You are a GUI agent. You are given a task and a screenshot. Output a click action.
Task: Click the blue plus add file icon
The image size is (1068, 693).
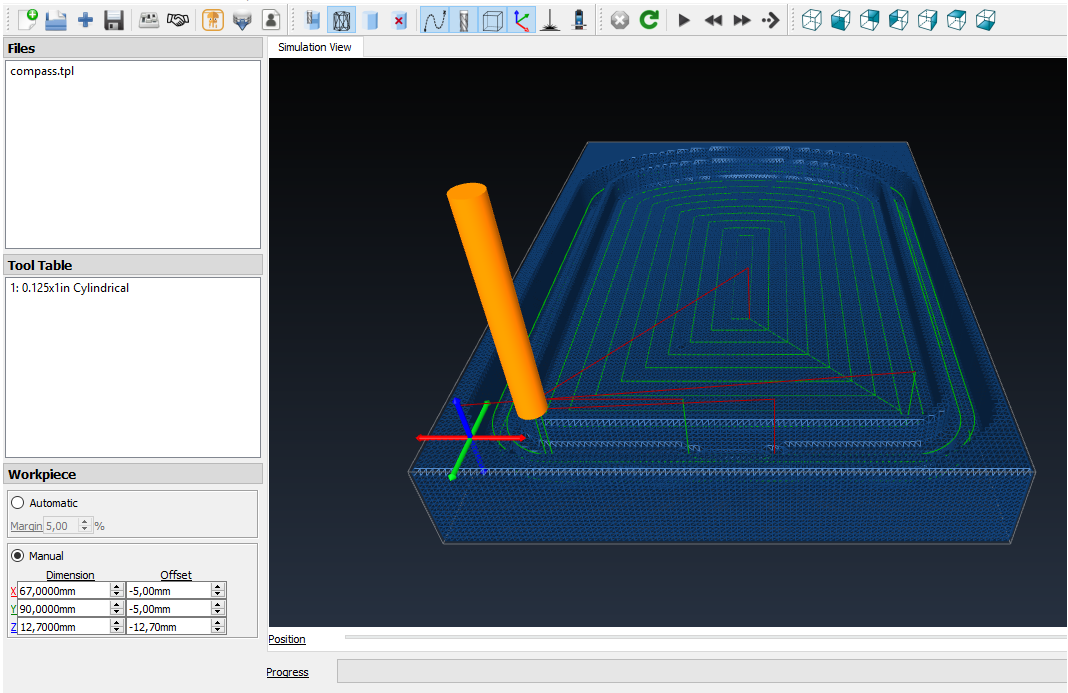(85, 19)
